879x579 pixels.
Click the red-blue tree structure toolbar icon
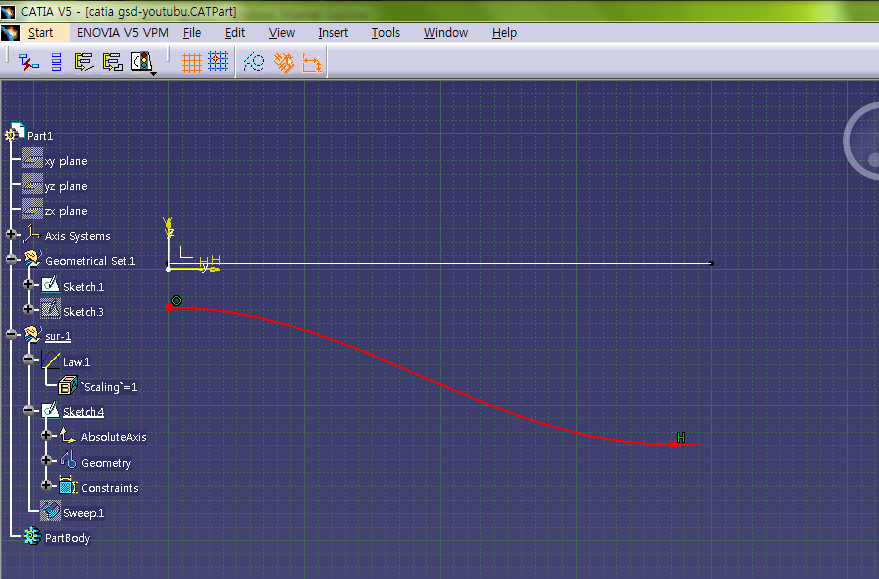pos(28,63)
